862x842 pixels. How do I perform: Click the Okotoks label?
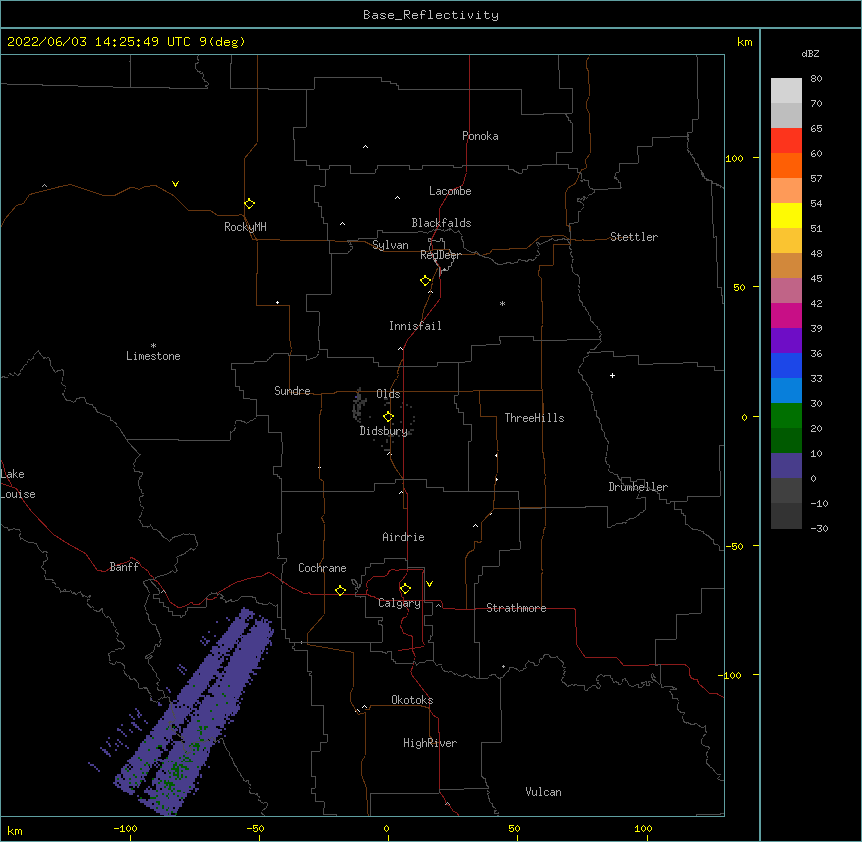click(412, 700)
